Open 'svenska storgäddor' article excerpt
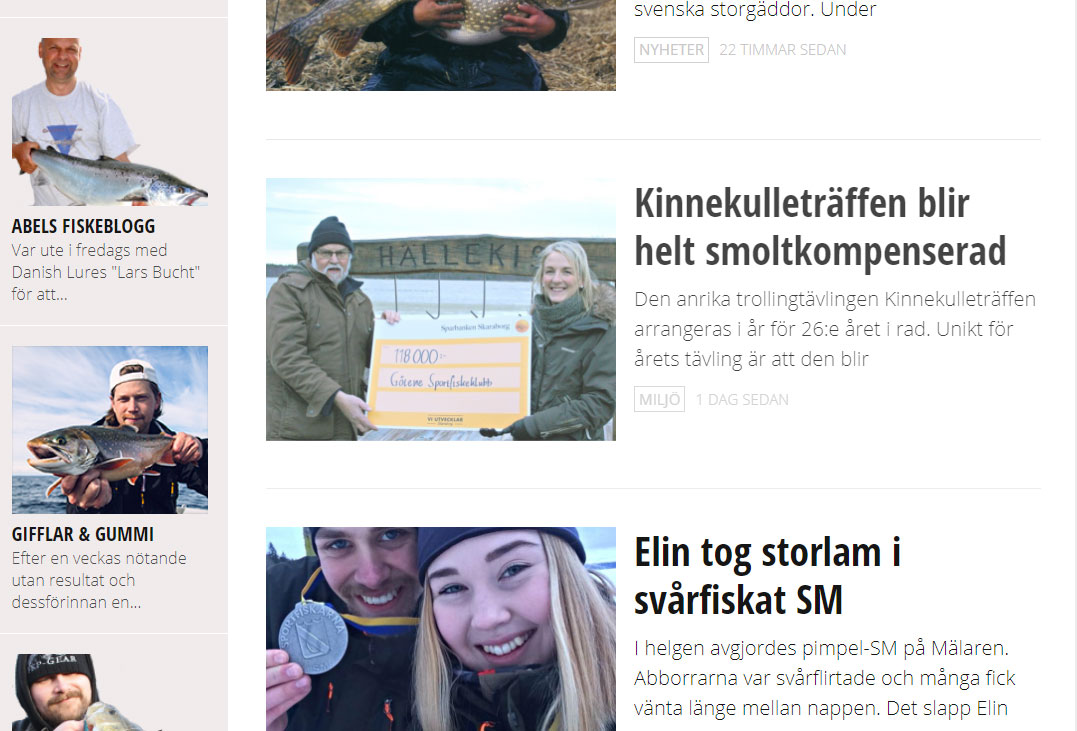The image size is (1077, 731). click(755, 10)
